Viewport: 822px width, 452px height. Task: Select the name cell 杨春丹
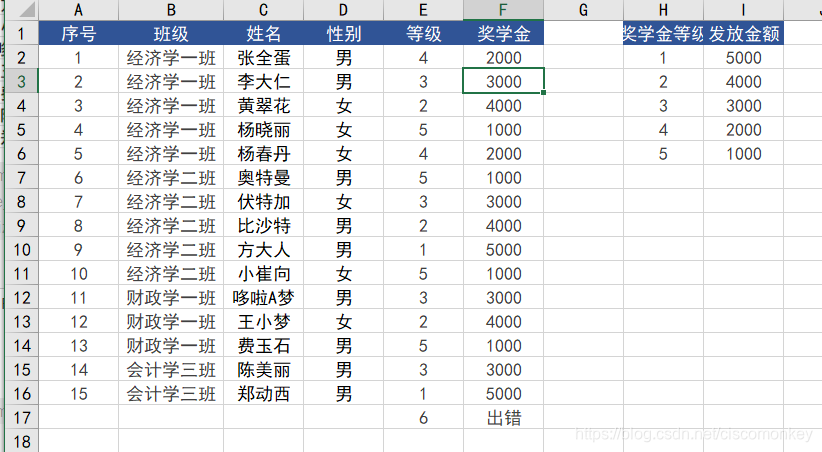pos(264,154)
